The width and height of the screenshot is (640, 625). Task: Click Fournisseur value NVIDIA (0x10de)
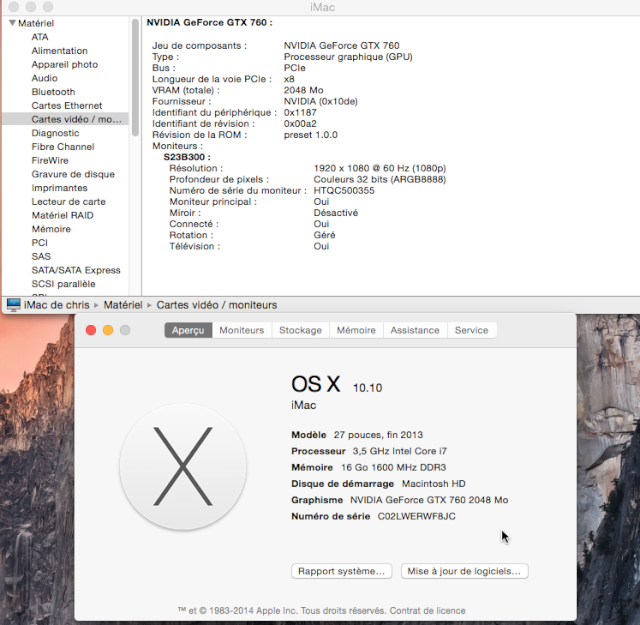tap(320, 101)
